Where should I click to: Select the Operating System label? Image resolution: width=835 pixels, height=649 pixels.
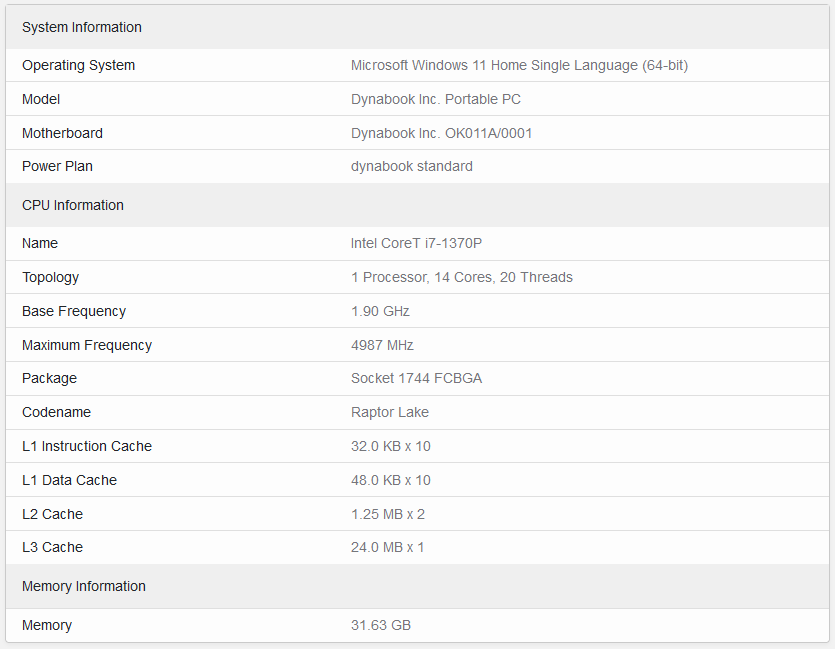78,65
